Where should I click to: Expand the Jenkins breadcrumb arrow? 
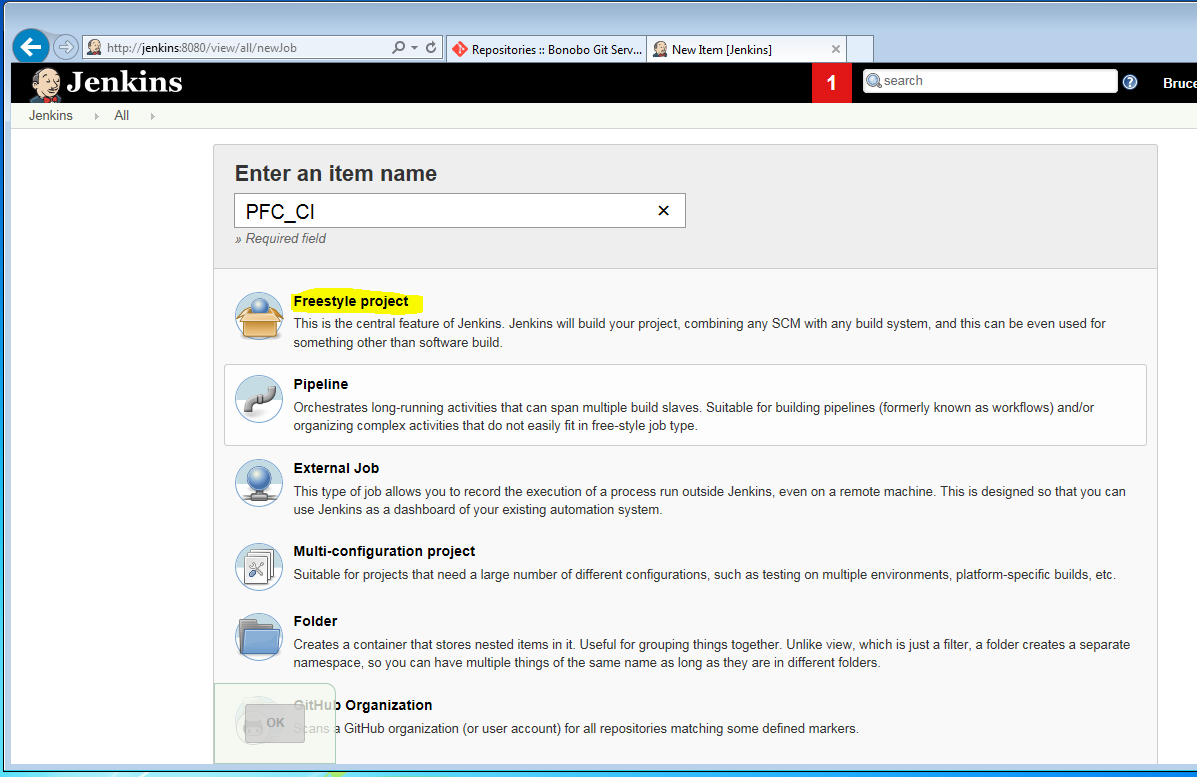[96, 116]
